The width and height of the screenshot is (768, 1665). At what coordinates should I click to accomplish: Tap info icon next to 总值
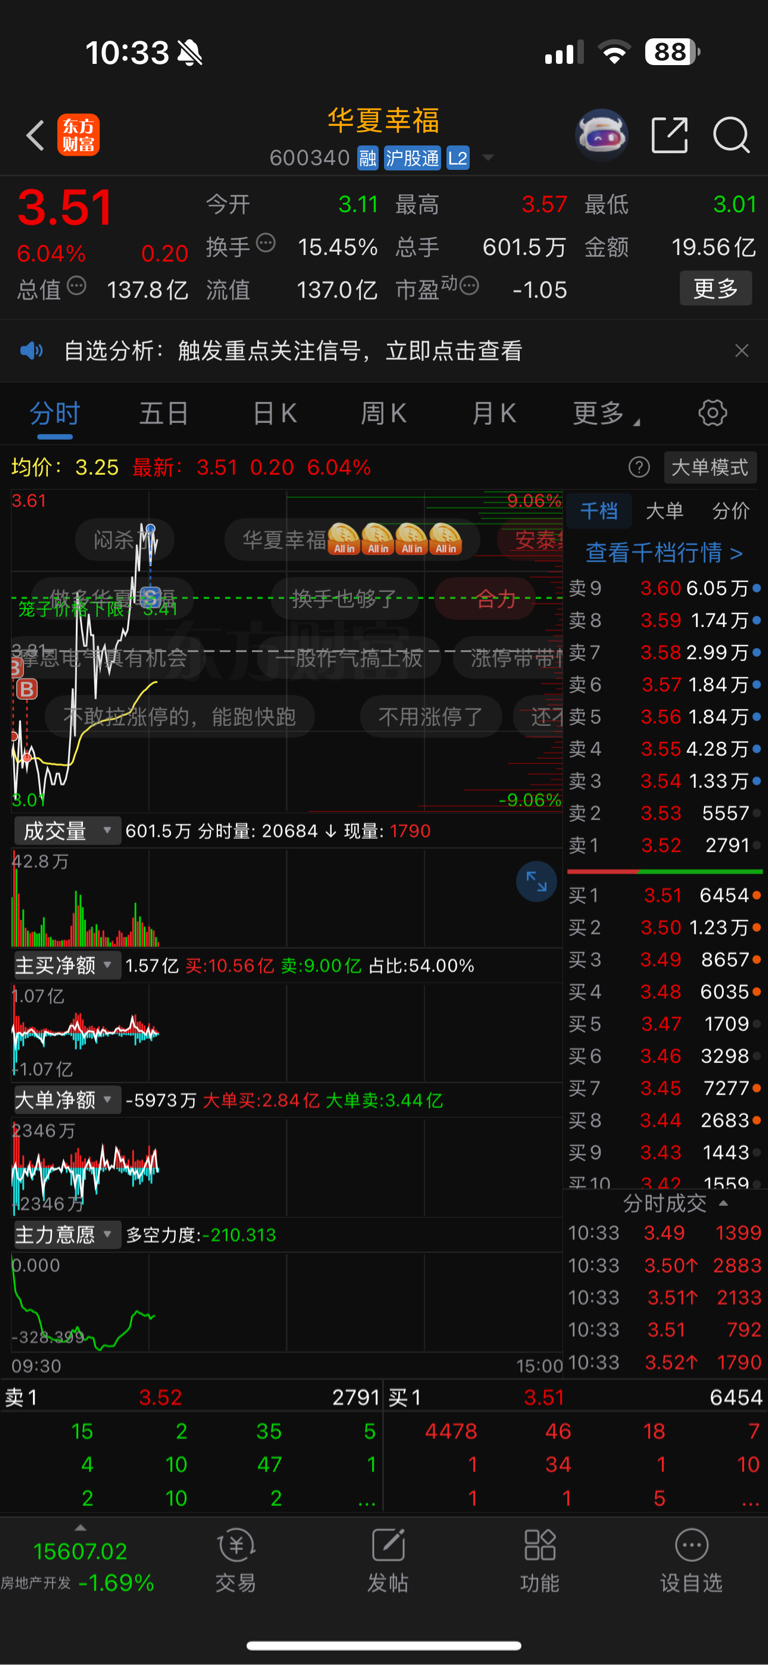[x=76, y=286]
